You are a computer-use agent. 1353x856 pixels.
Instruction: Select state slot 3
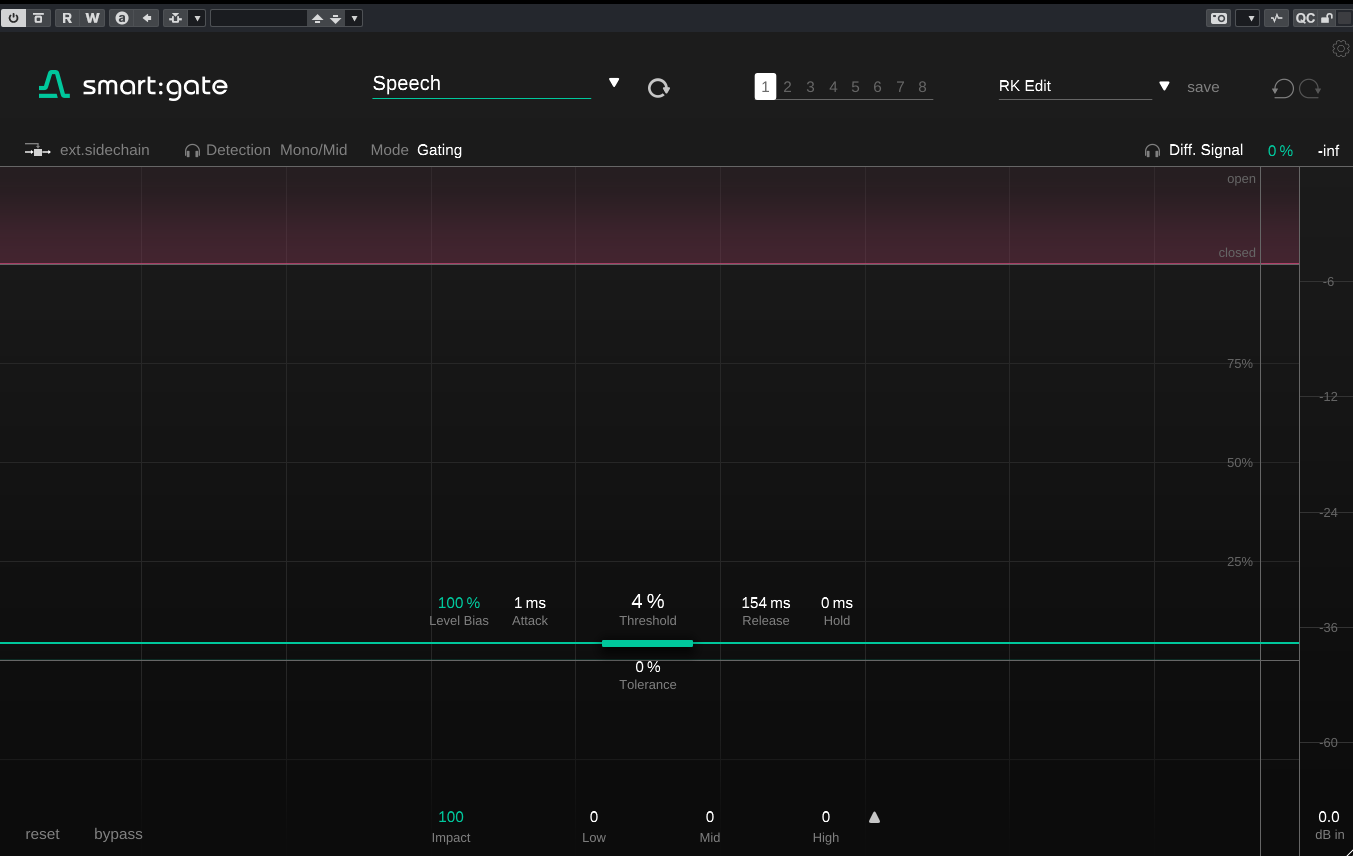[810, 87]
